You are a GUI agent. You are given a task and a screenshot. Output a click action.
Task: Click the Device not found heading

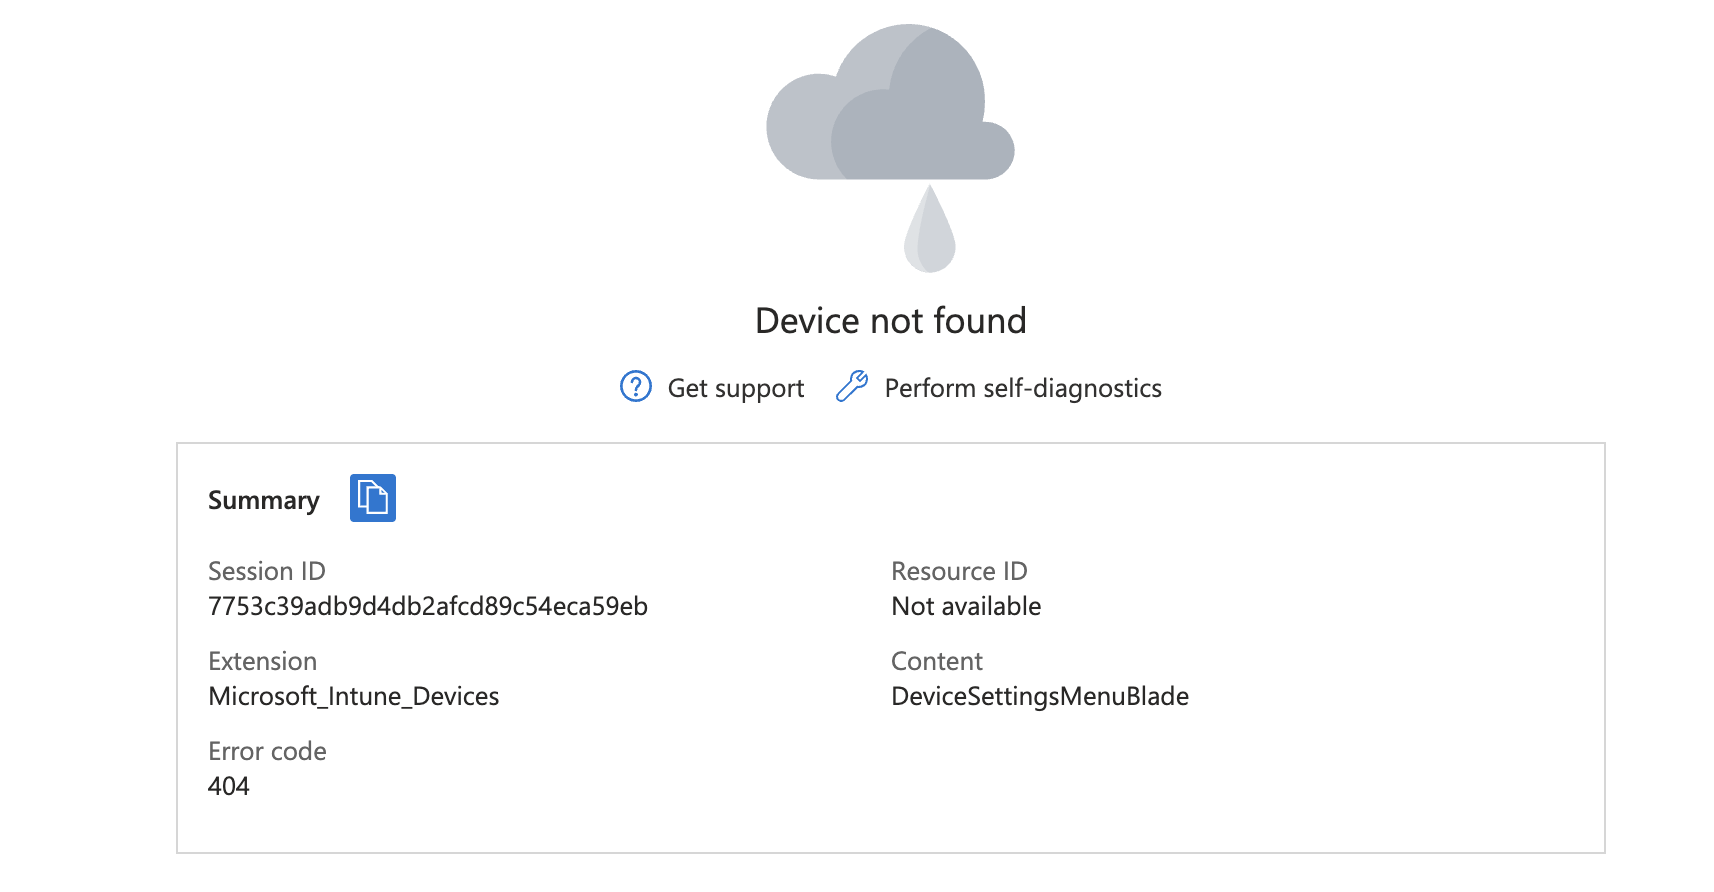pyautogui.click(x=891, y=321)
